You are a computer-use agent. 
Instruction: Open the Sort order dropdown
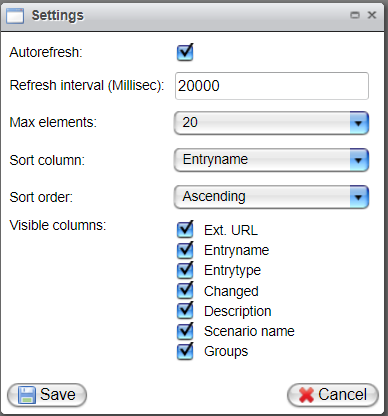[x=271, y=197]
